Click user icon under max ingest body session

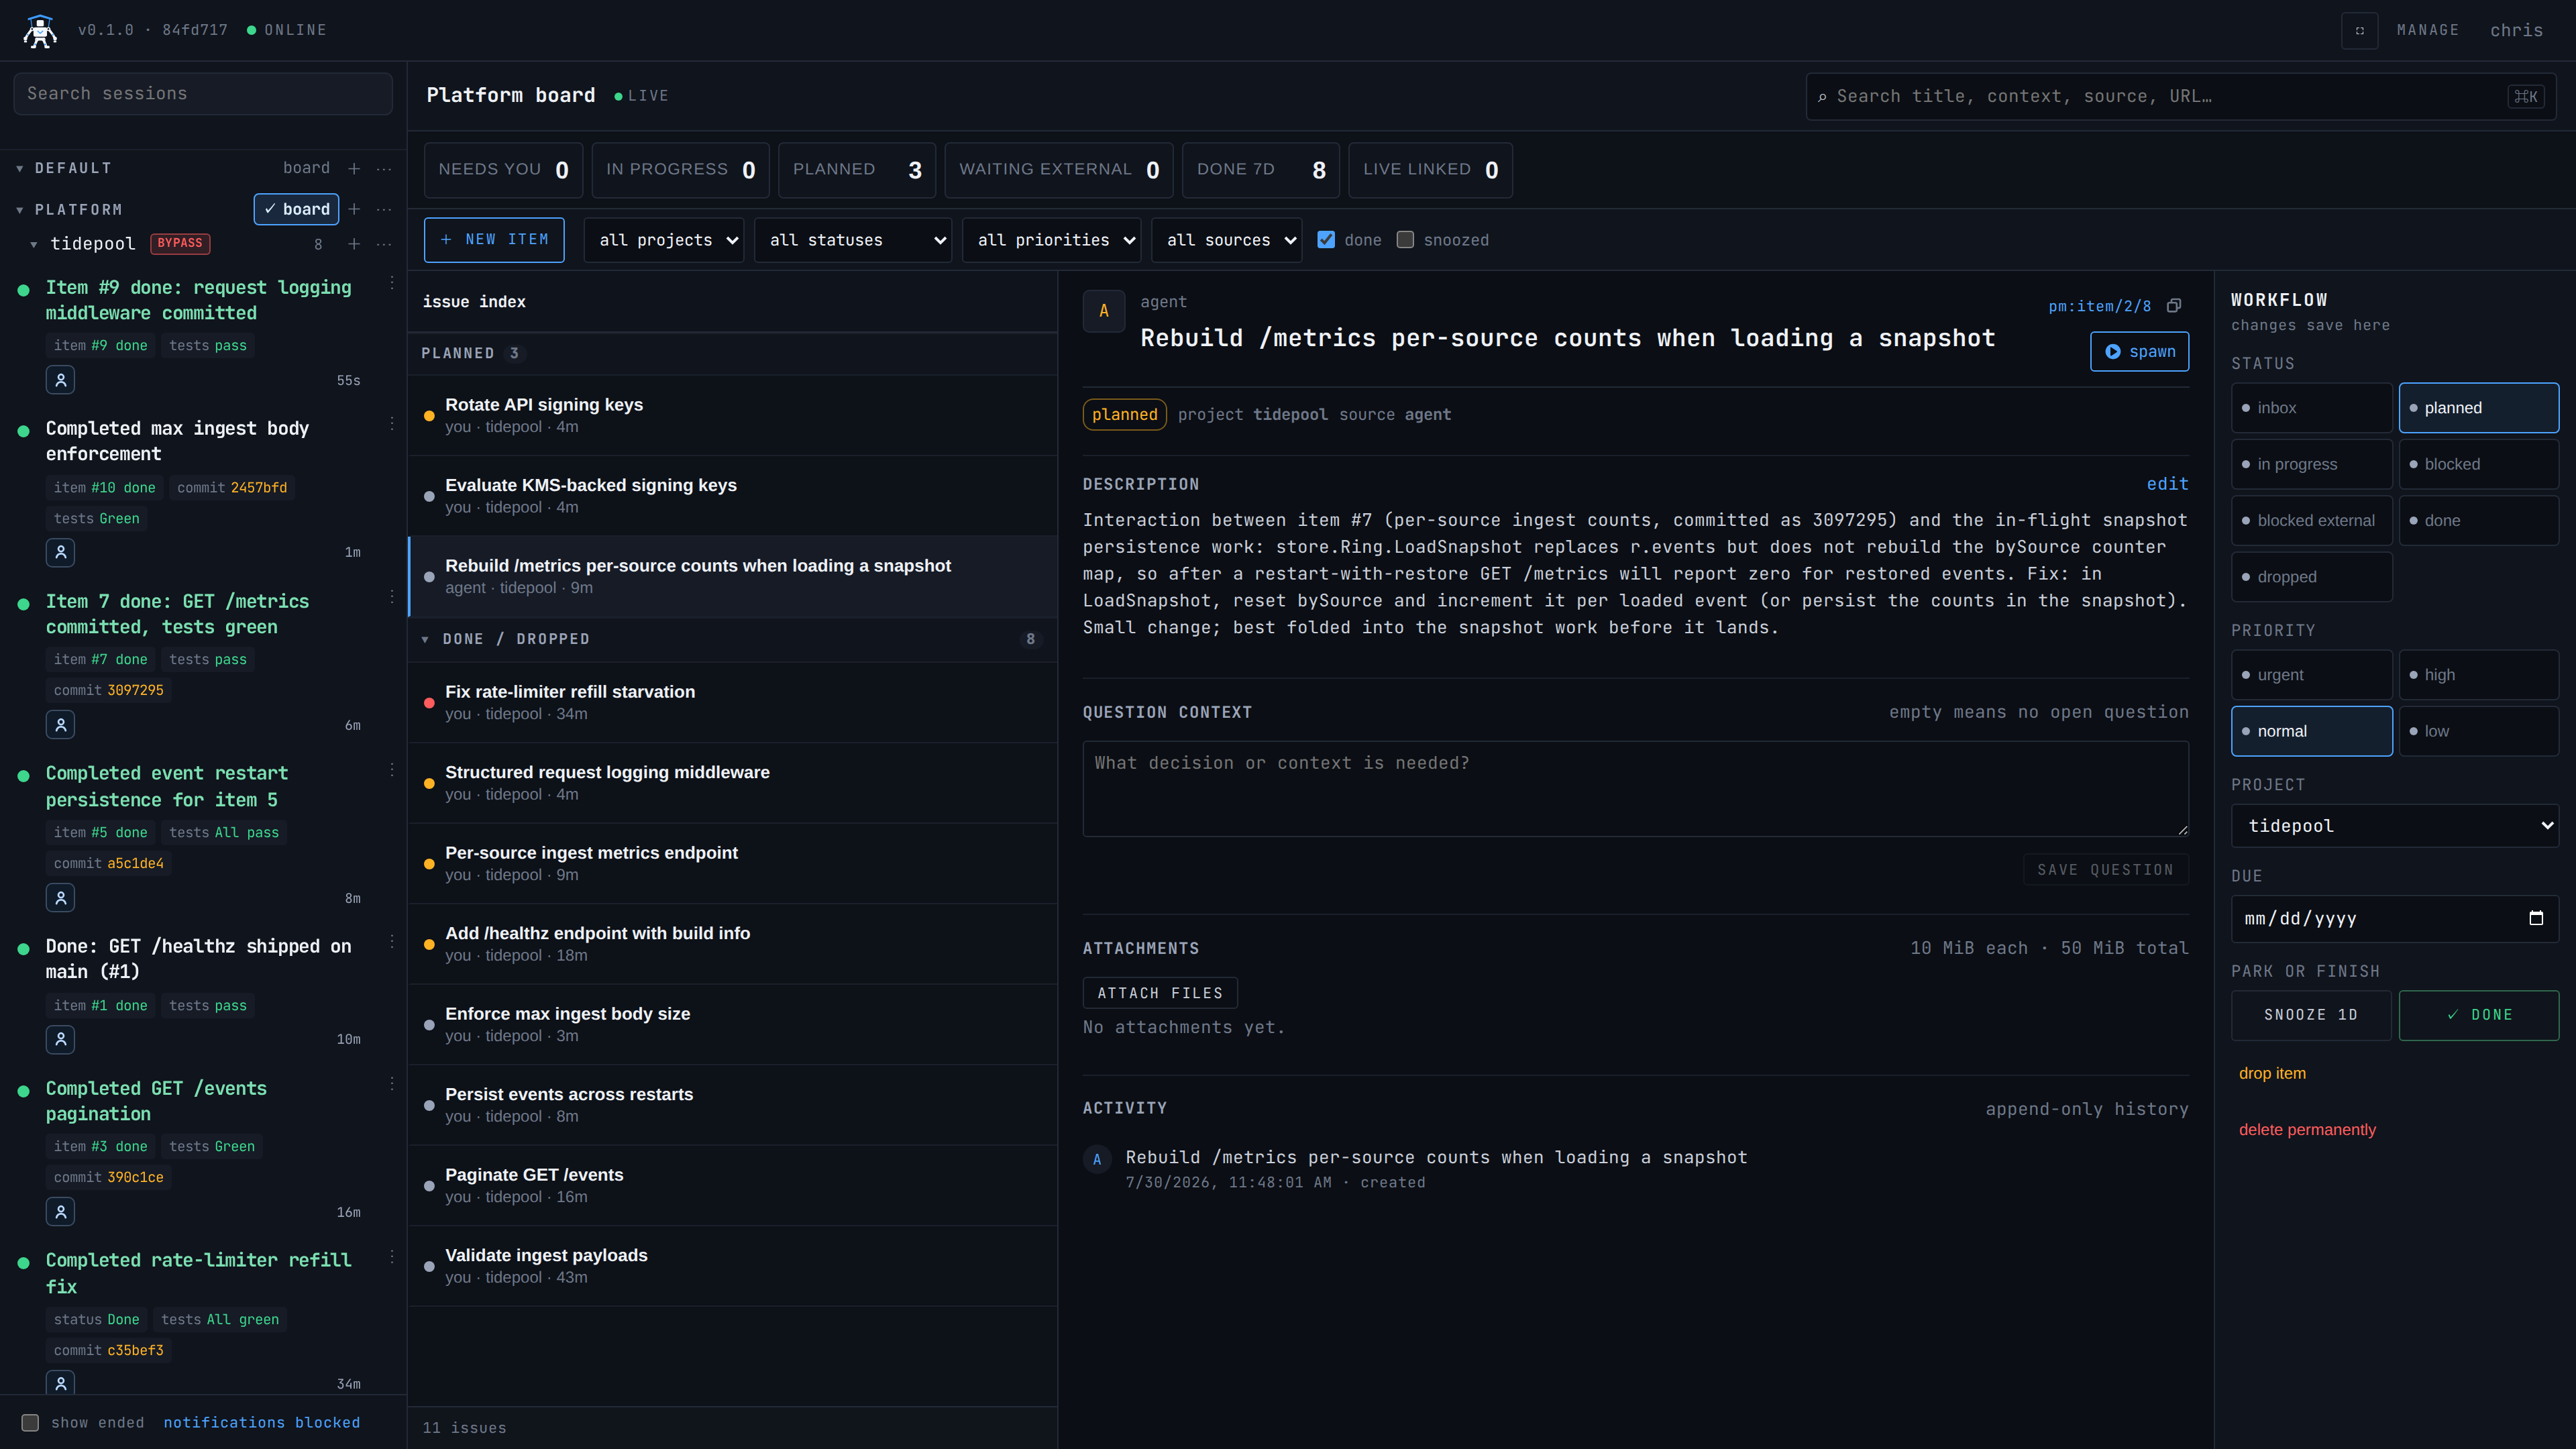click(x=60, y=552)
